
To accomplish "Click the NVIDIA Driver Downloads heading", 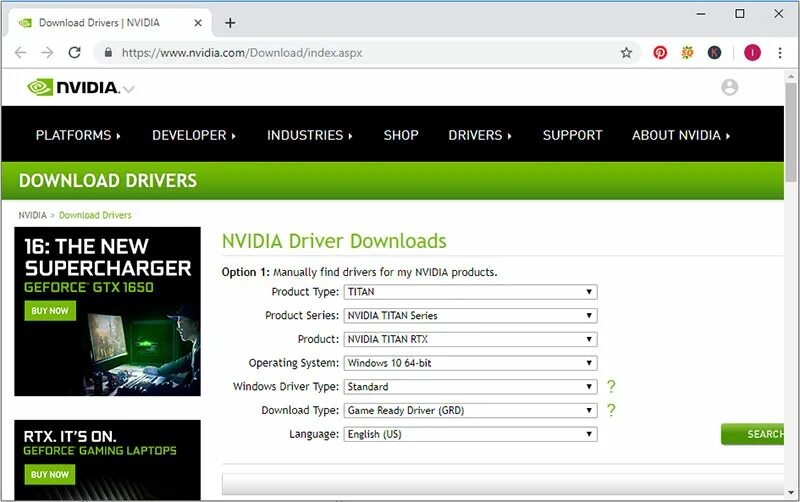I will coord(334,241).
